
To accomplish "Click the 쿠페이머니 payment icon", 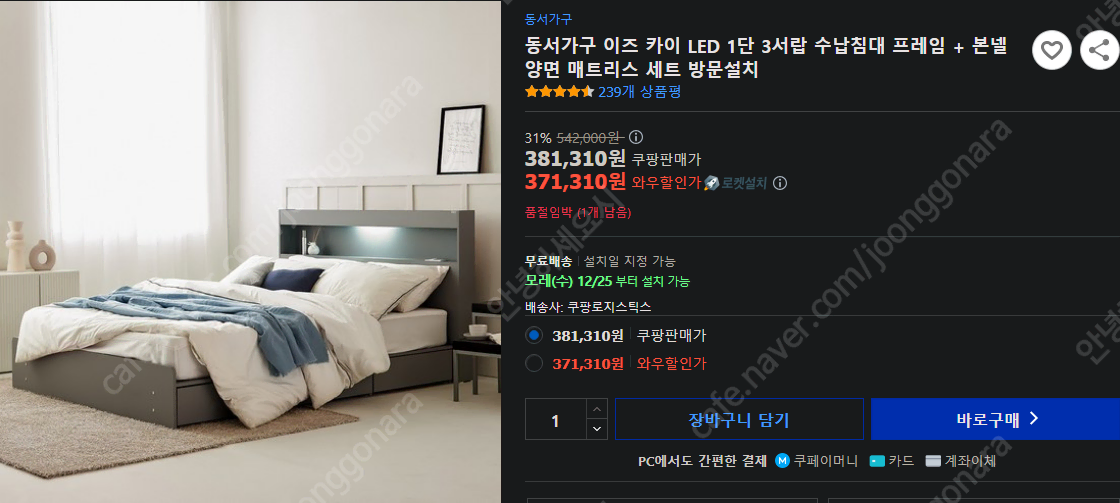I will 781,461.
